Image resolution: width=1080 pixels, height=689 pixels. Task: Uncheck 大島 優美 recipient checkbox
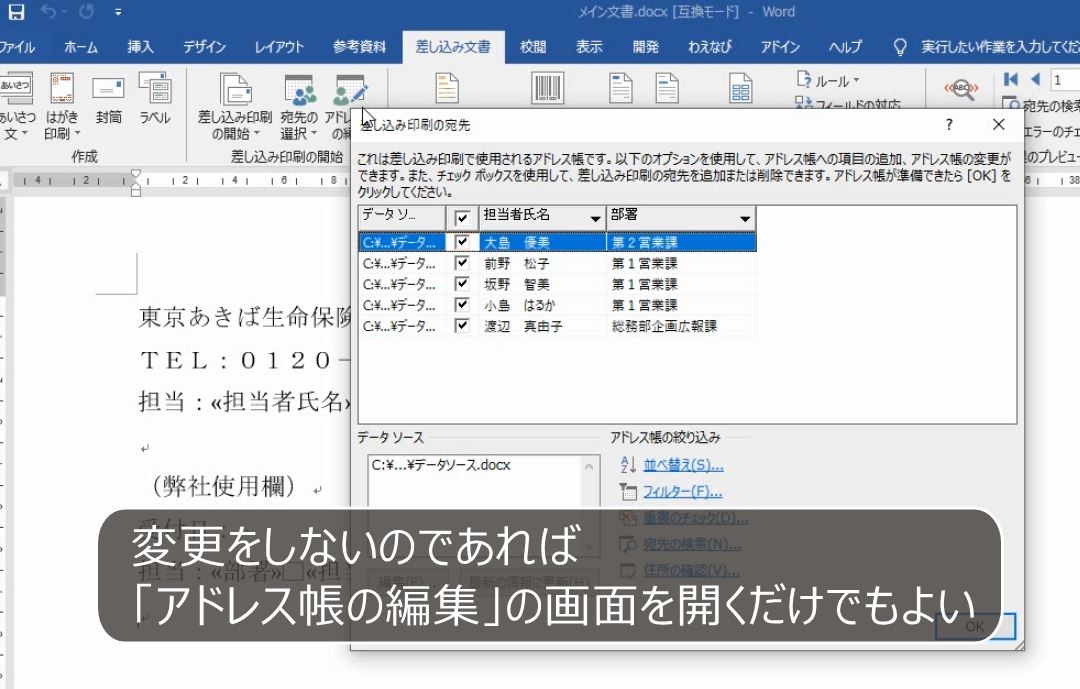click(x=461, y=241)
